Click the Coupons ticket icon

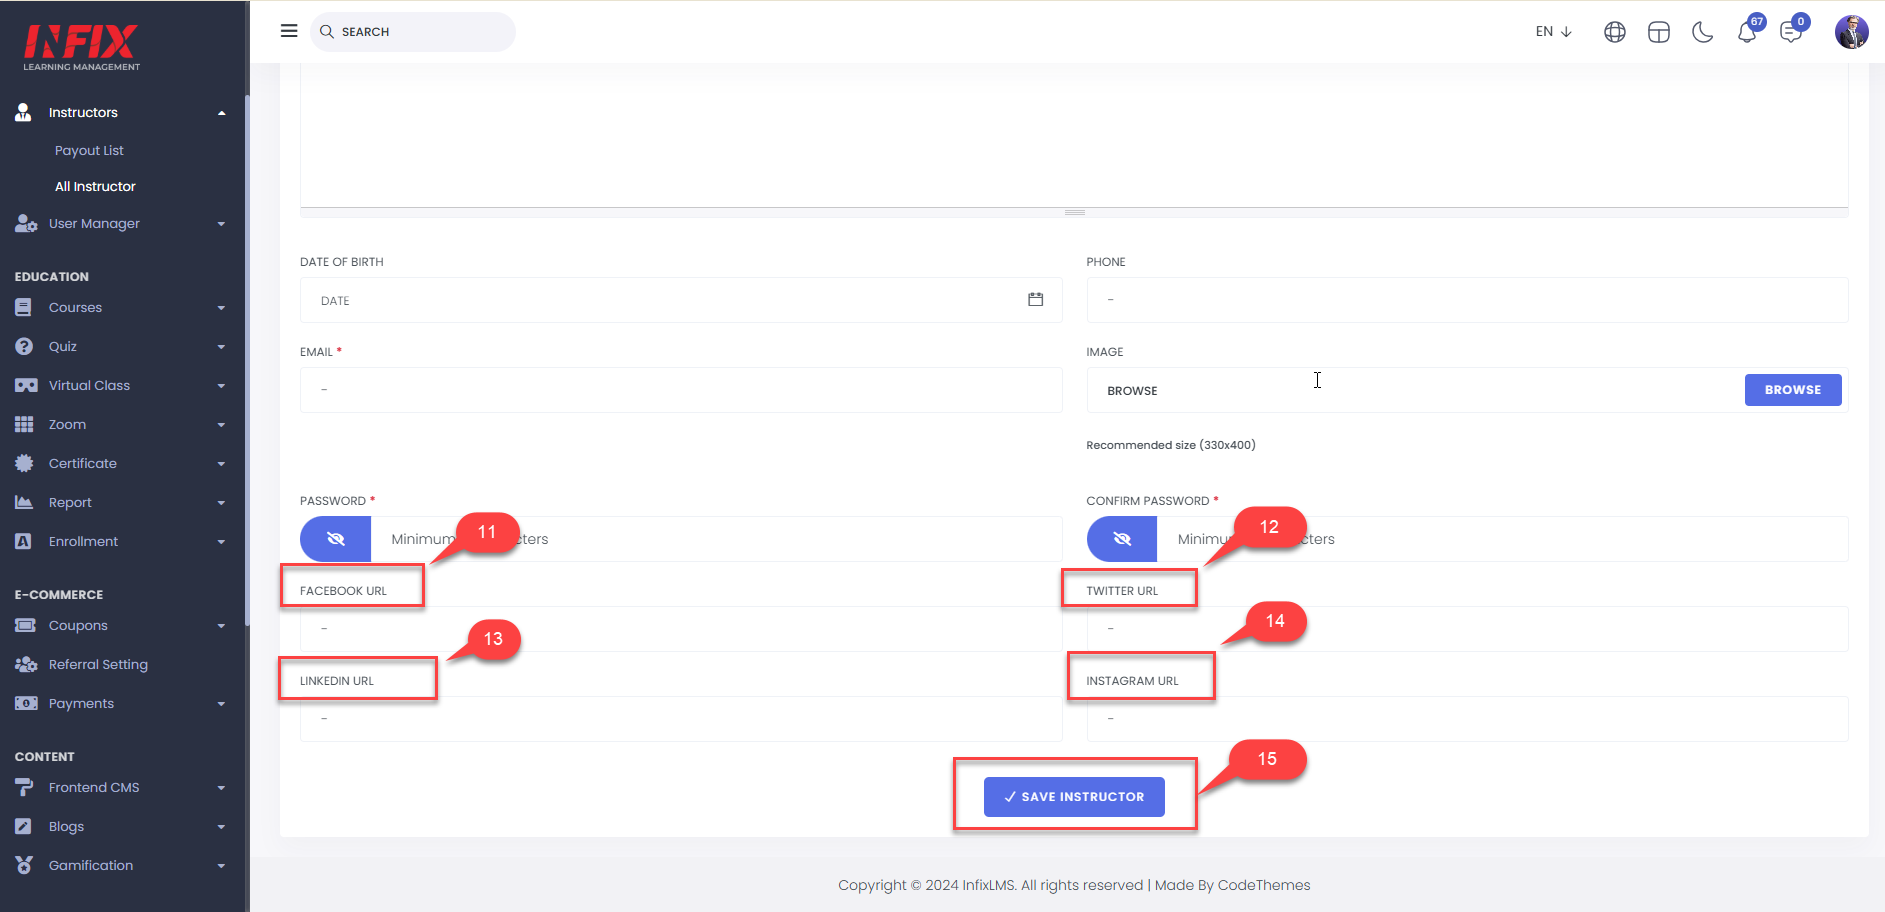pyautogui.click(x=25, y=625)
